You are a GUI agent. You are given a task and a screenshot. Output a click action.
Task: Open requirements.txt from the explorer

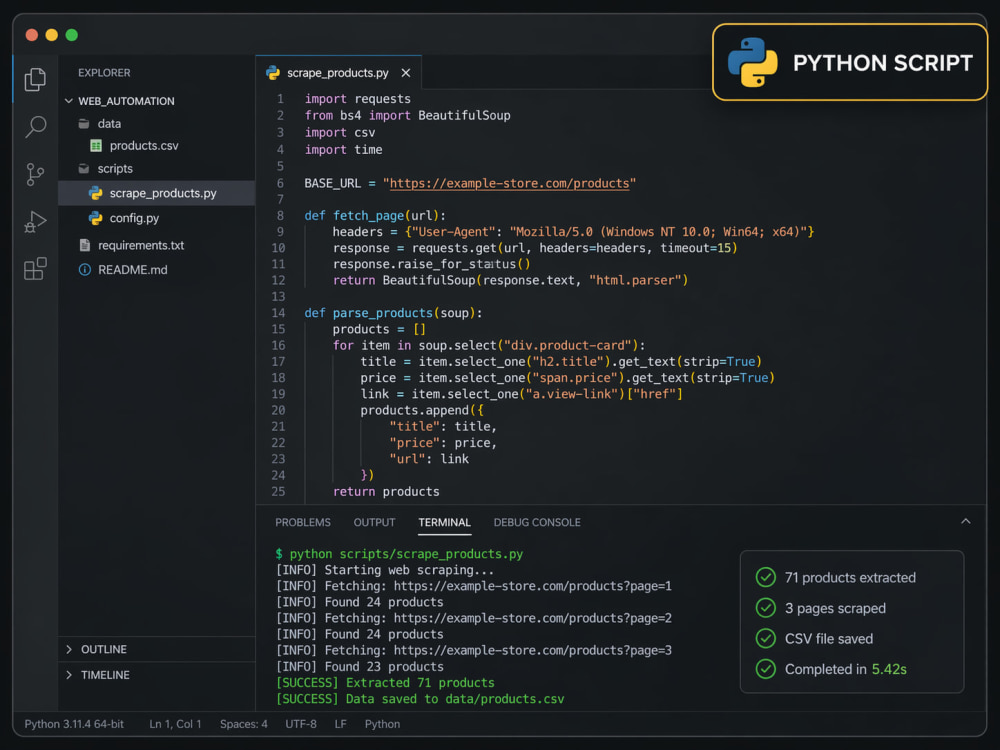point(141,245)
